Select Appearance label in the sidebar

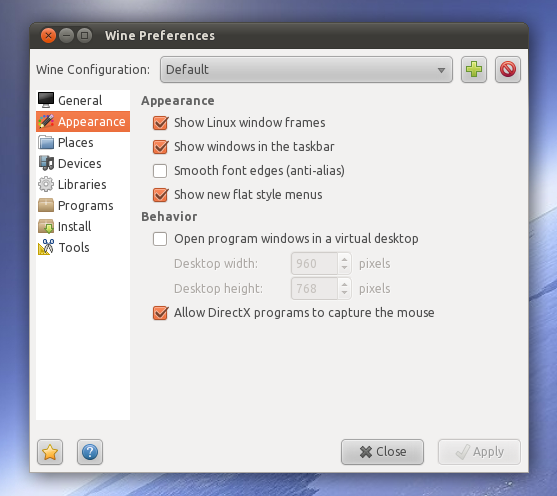[92, 122]
